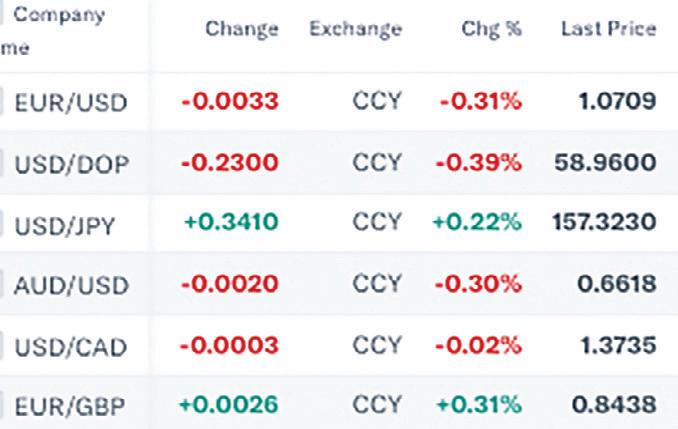Click the -0.39% change value for USD/DOP
This screenshot has height=429, width=678.
pyautogui.click(x=479, y=163)
